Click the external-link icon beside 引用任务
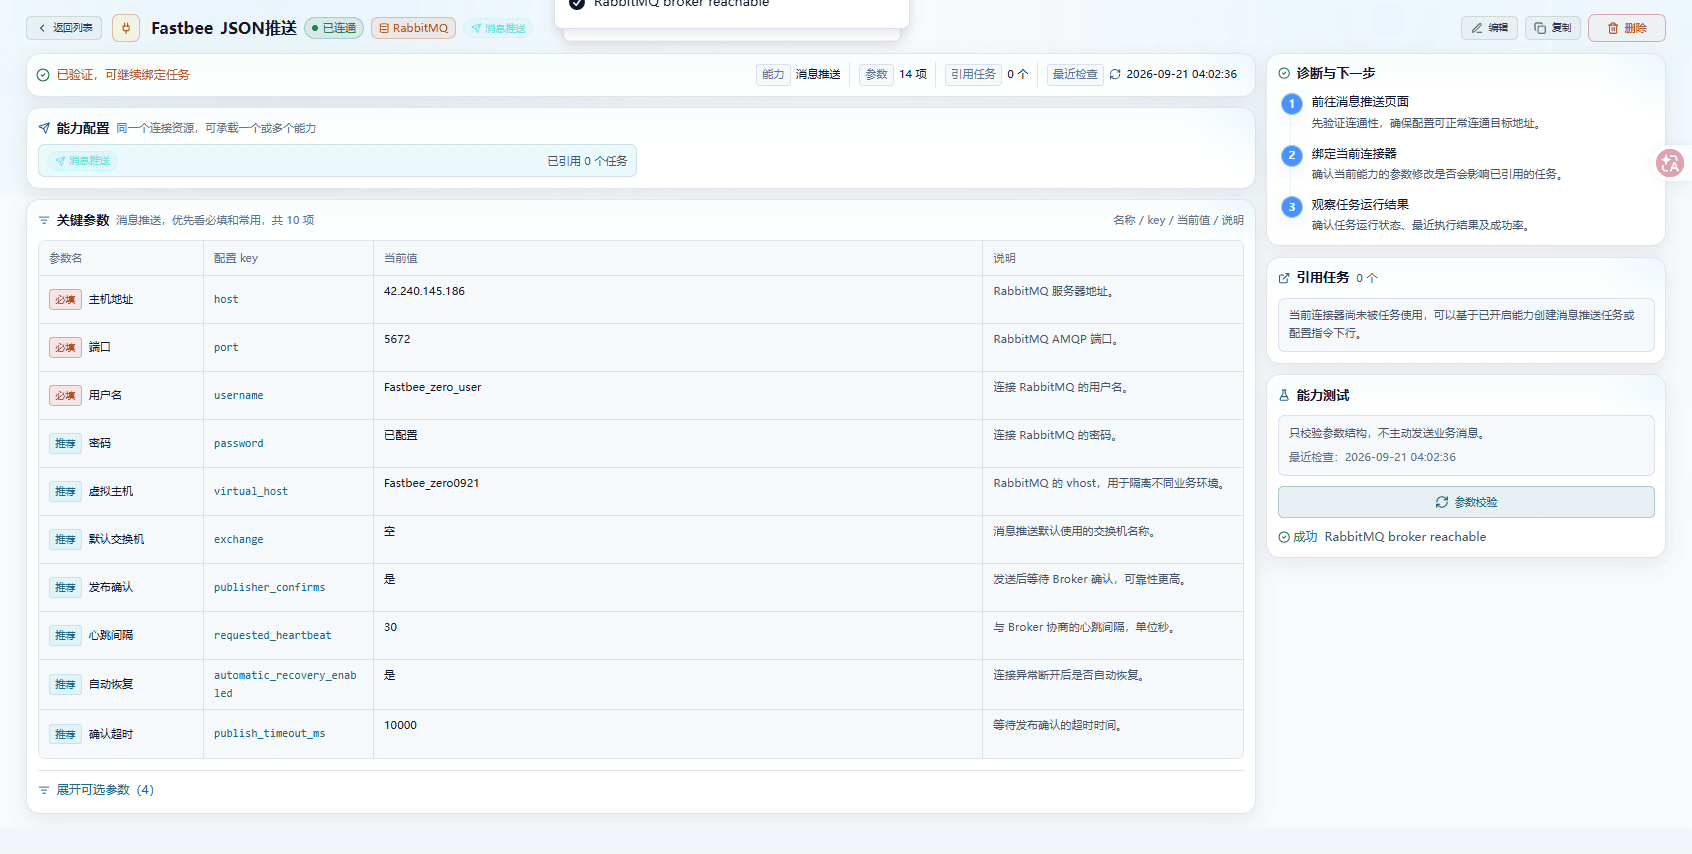Viewport: 1692px width, 854px height. pyautogui.click(x=1284, y=278)
